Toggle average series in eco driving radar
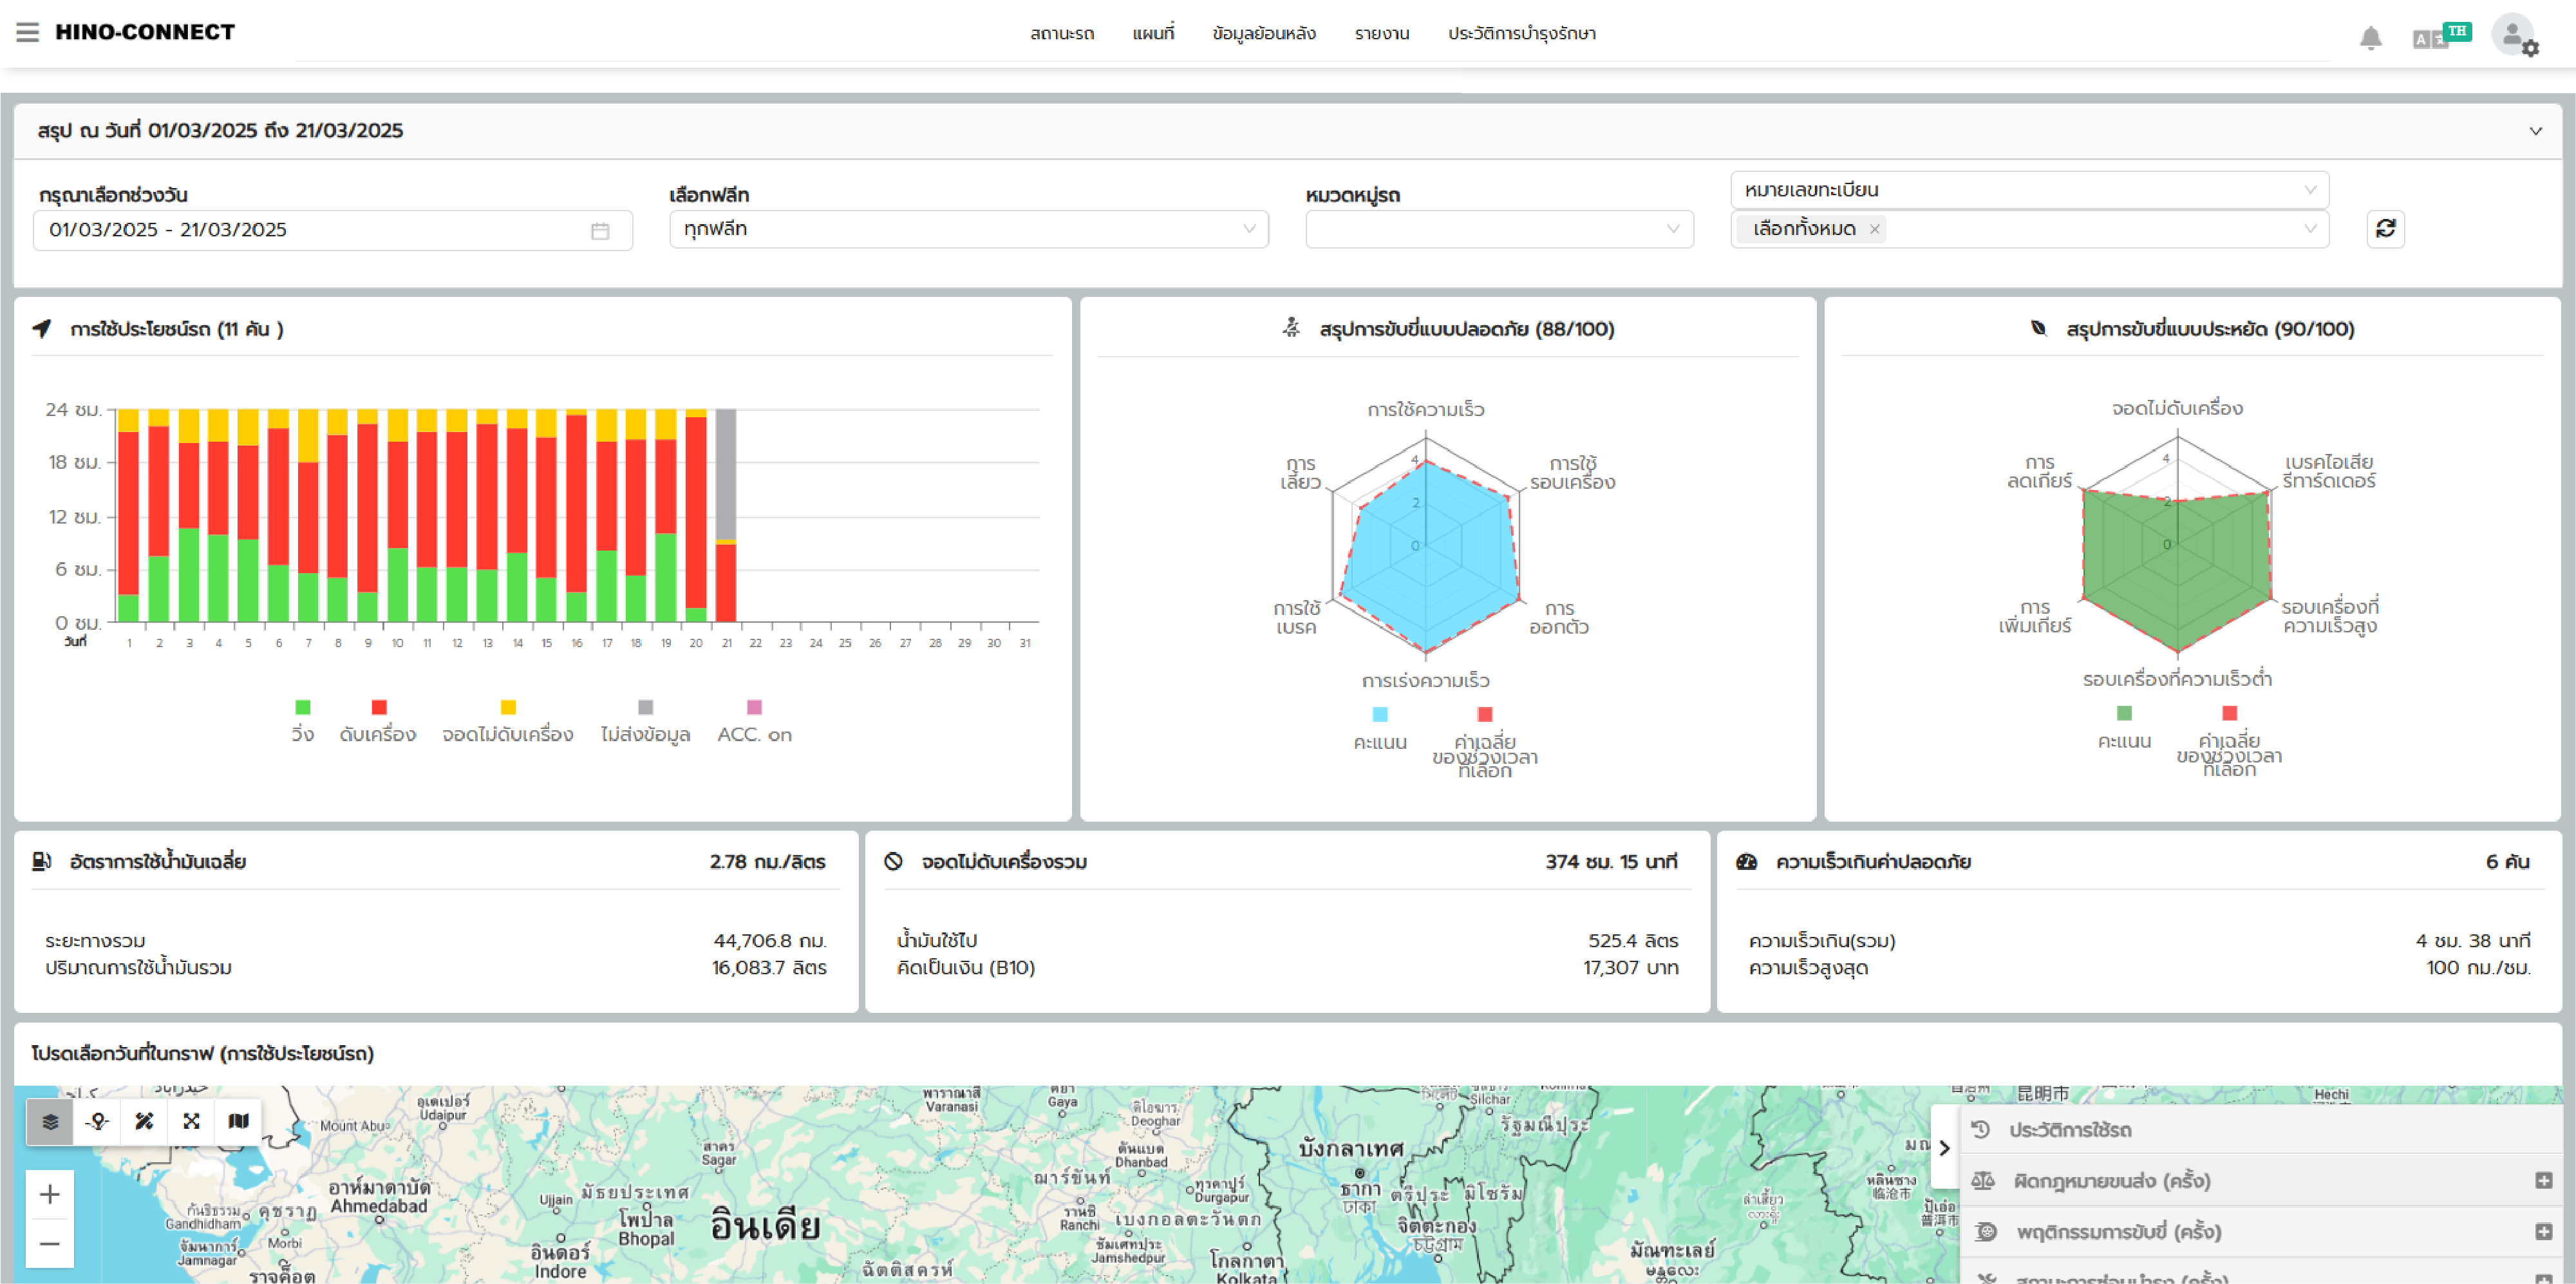Screen dimensions: 2576x1284 pos(2229,741)
